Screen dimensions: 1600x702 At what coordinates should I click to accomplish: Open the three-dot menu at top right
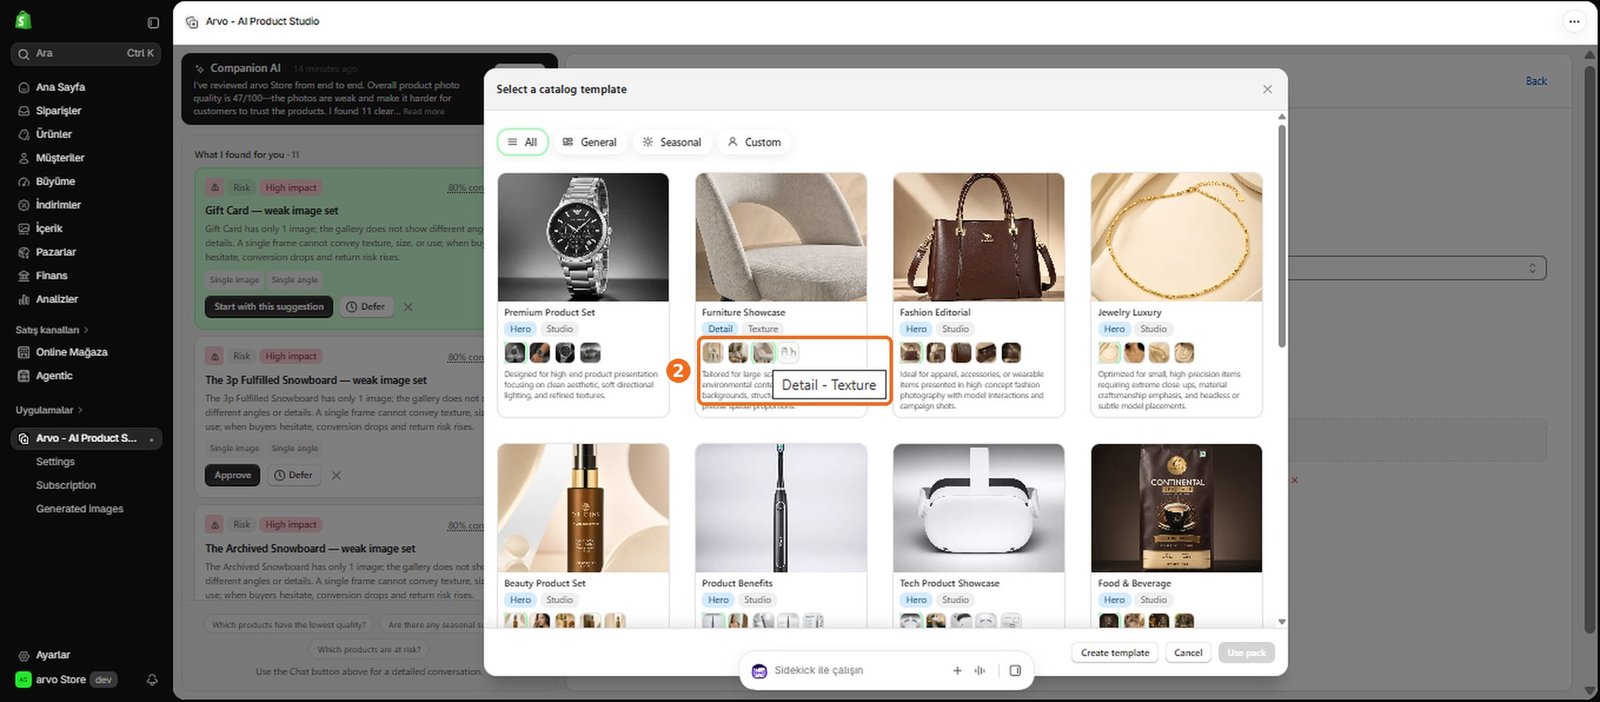coord(1574,21)
